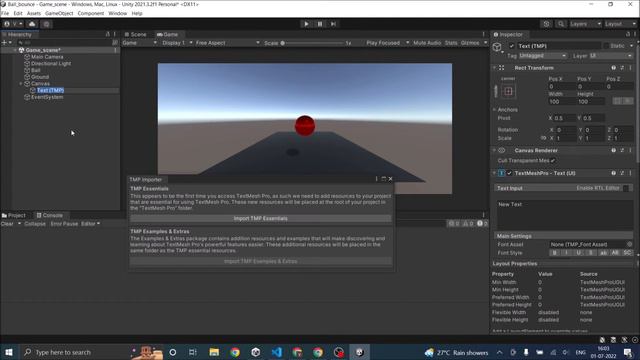640x360 pixels.
Task: Open TextMeshPro component help icon
Action: (613, 173)
